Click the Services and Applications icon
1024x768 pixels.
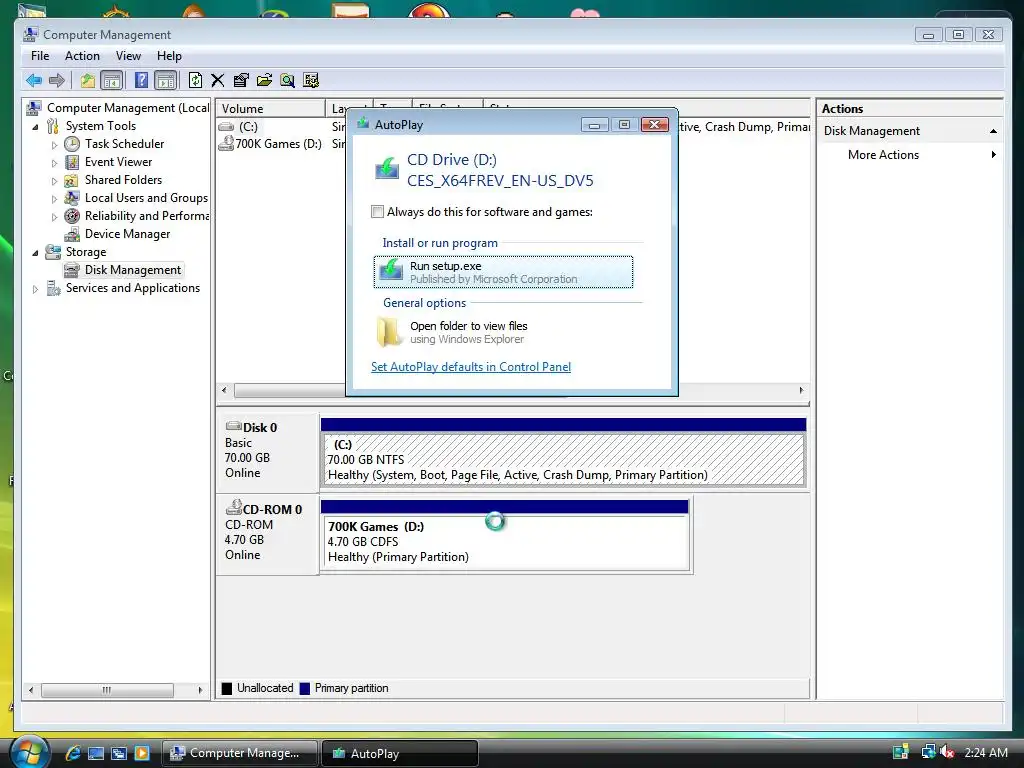[x=54, y=288]
